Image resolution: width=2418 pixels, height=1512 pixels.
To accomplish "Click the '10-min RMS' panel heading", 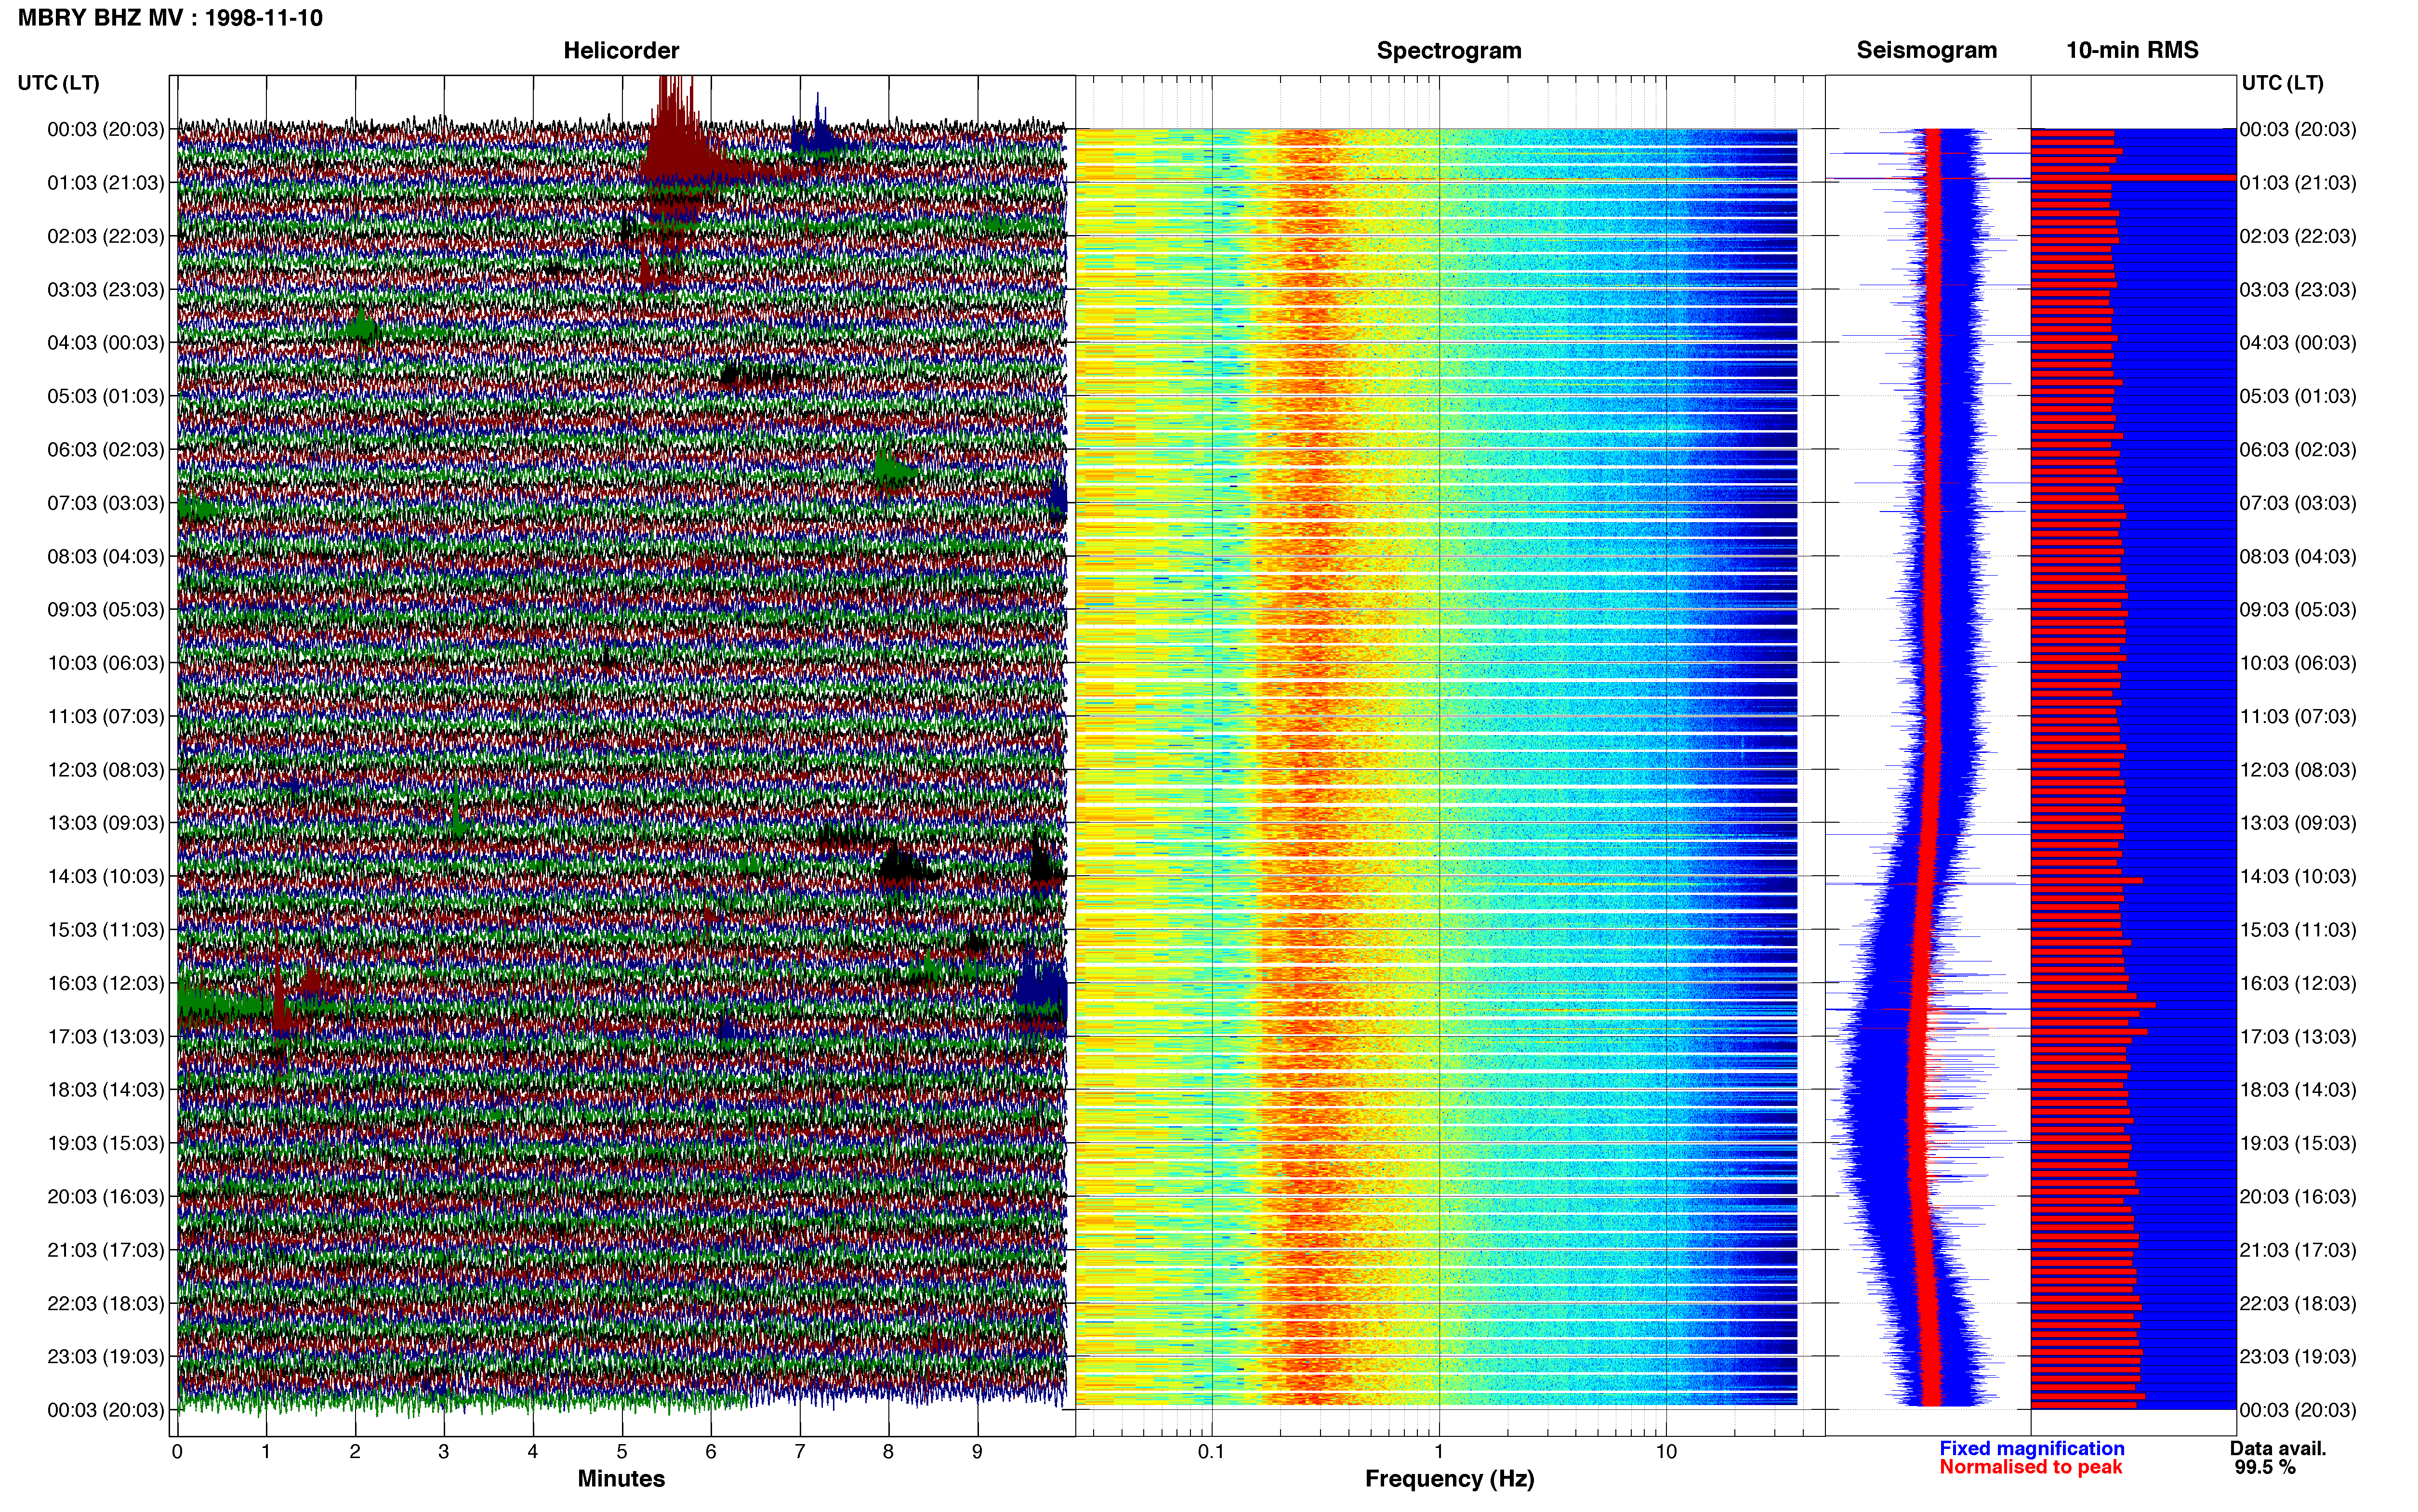I will (2132, 50).
